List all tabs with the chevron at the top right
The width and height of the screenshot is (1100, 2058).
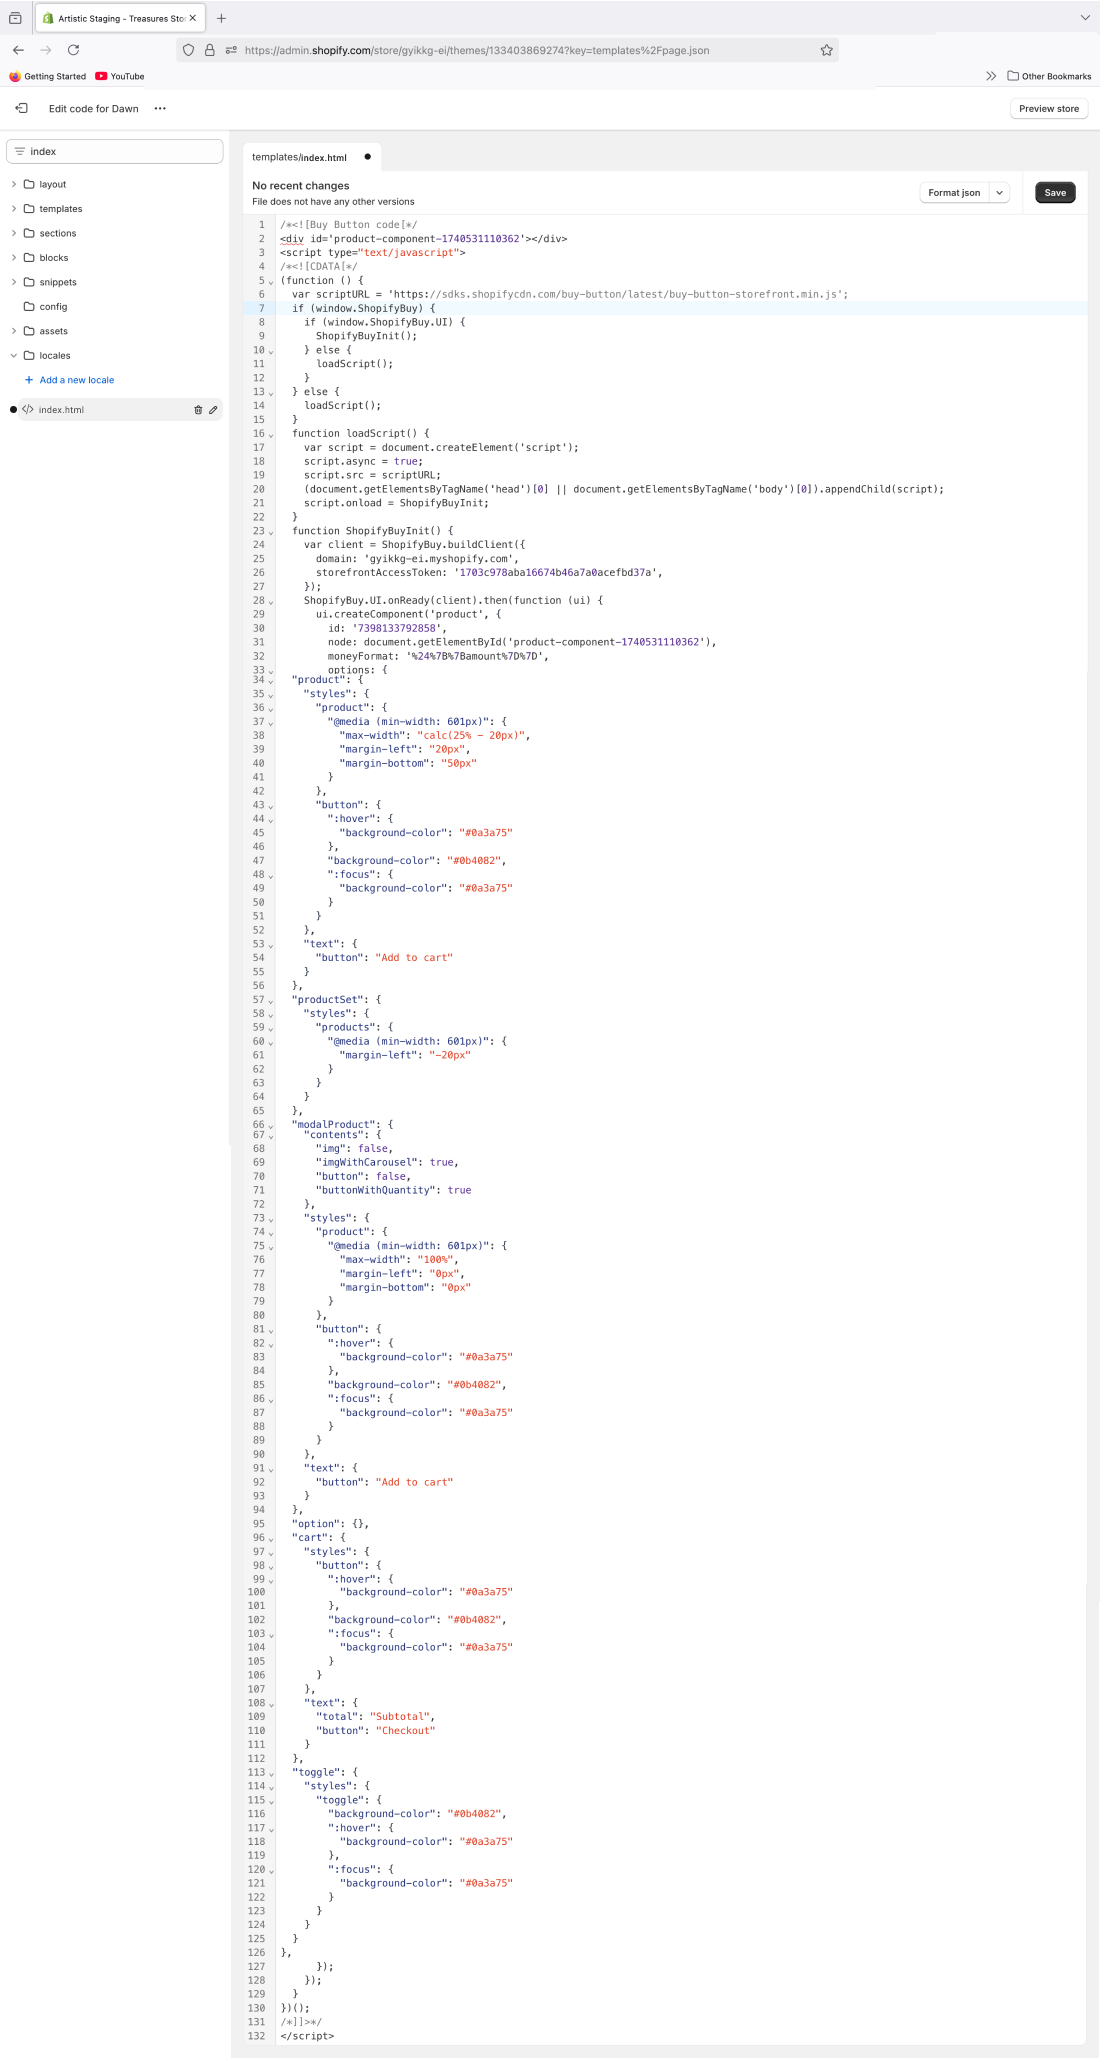1085,18
